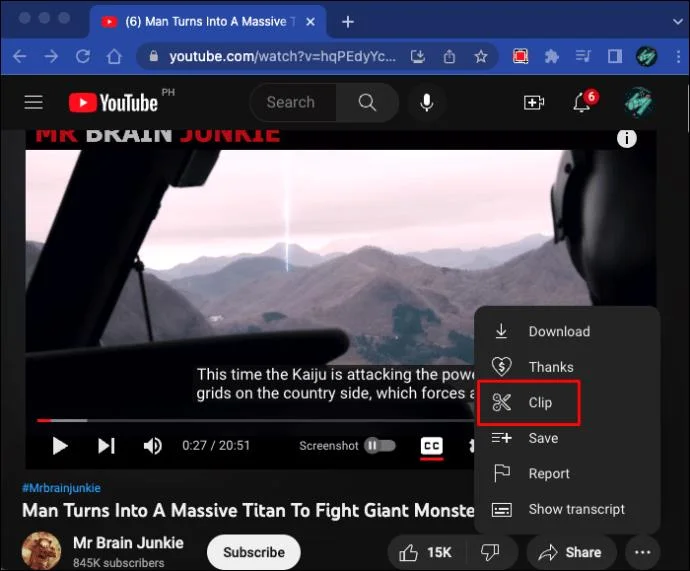
Task: Close the Man Turns Into A Massive tab
Action: [310, 22]
